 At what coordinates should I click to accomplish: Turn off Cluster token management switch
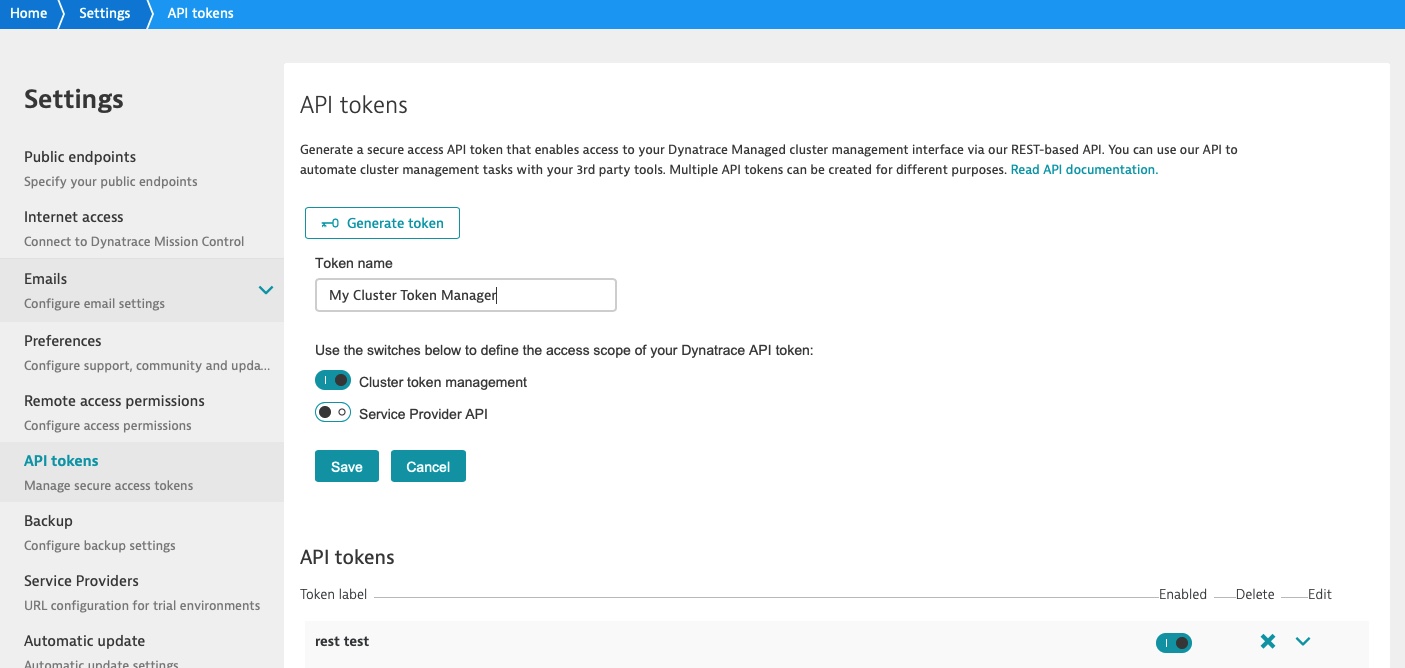click(x=333, y=381)
